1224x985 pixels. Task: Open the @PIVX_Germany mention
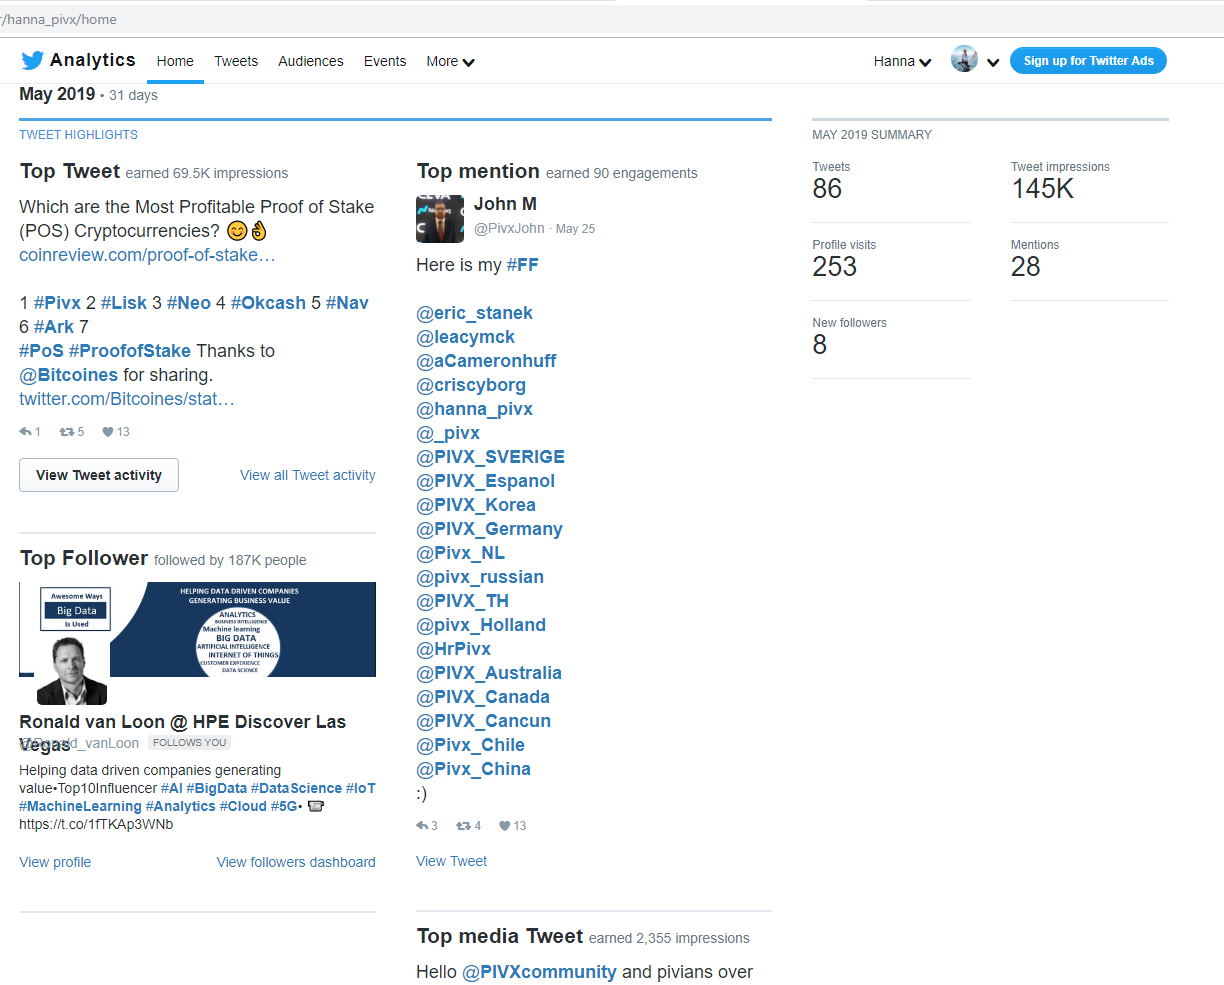(x=489, y=529)
